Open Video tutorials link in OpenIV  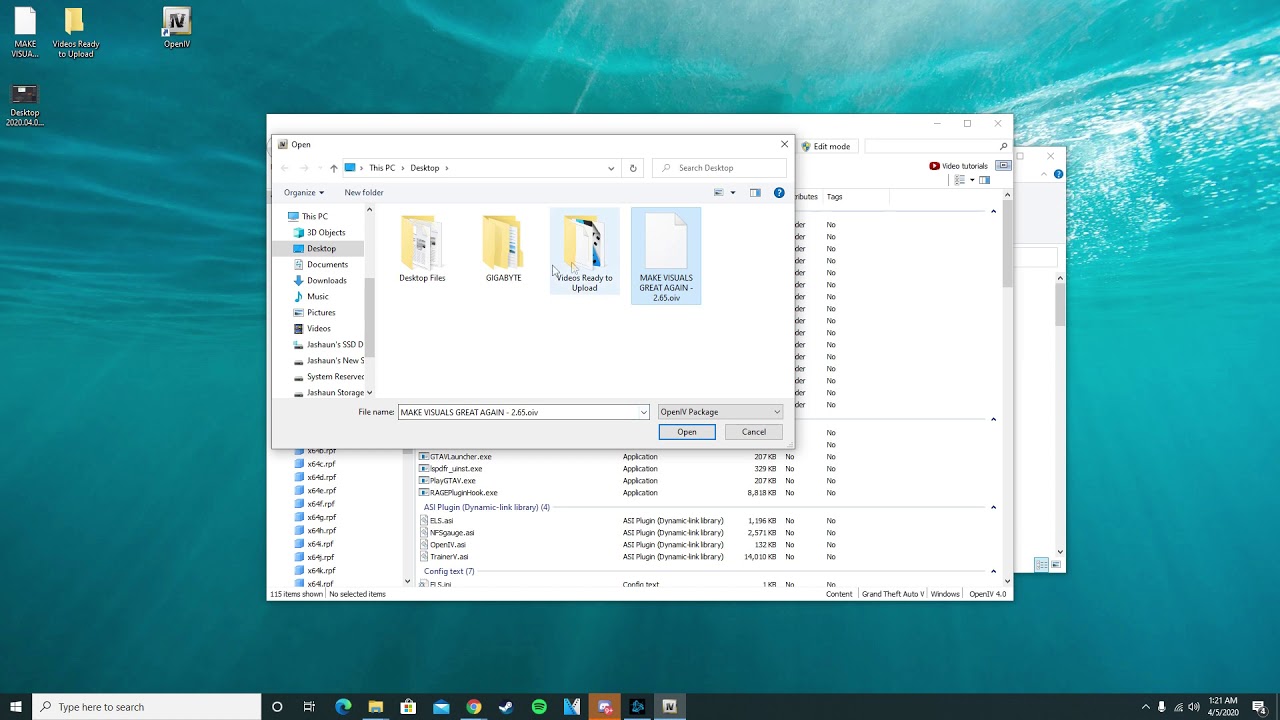[959, 166]
